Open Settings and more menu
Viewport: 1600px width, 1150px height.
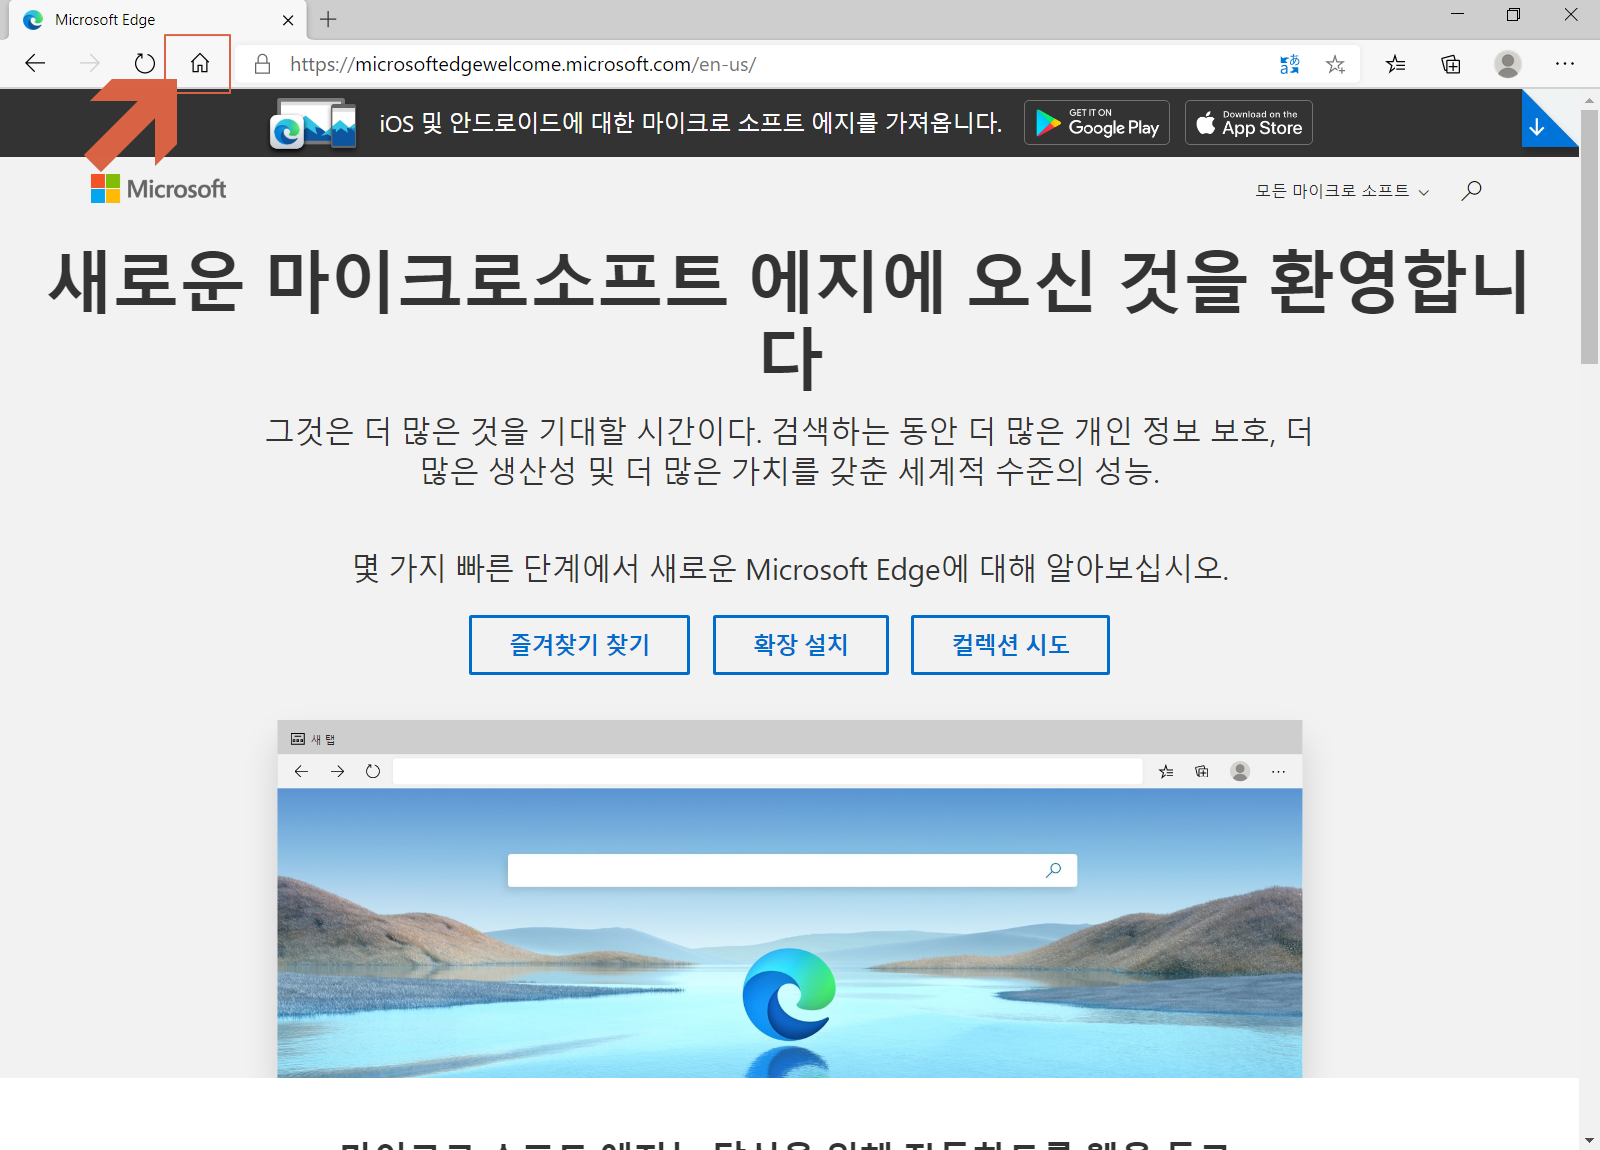(x=1565, y=64)
